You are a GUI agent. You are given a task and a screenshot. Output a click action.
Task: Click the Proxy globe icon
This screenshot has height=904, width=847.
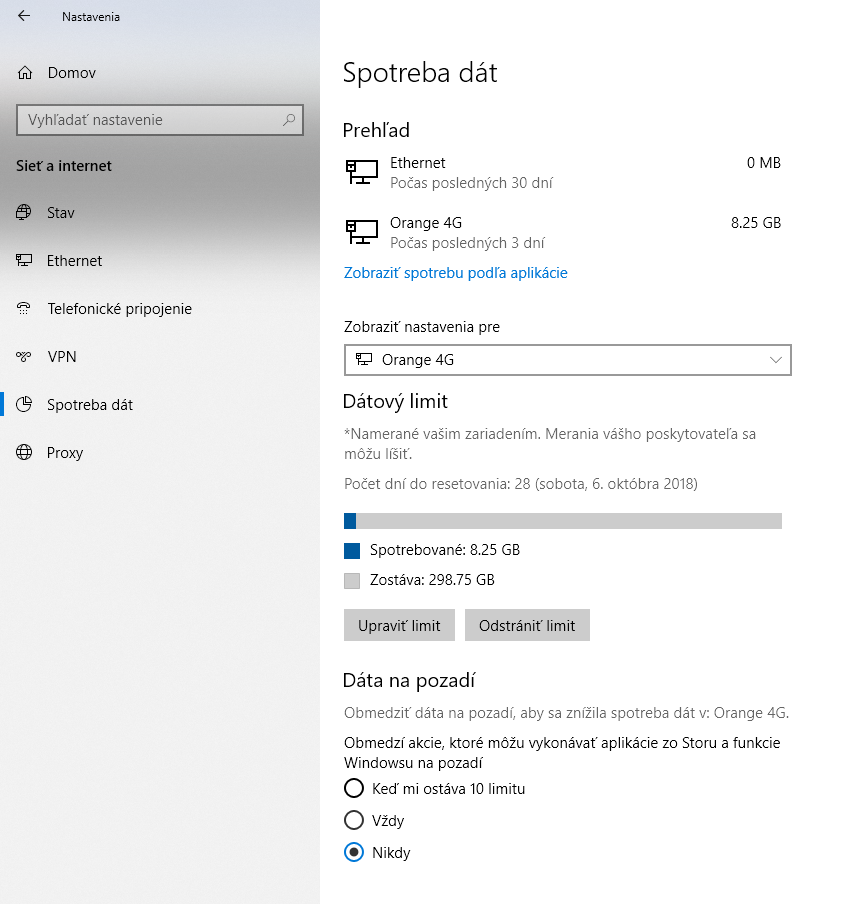[25, 453]
